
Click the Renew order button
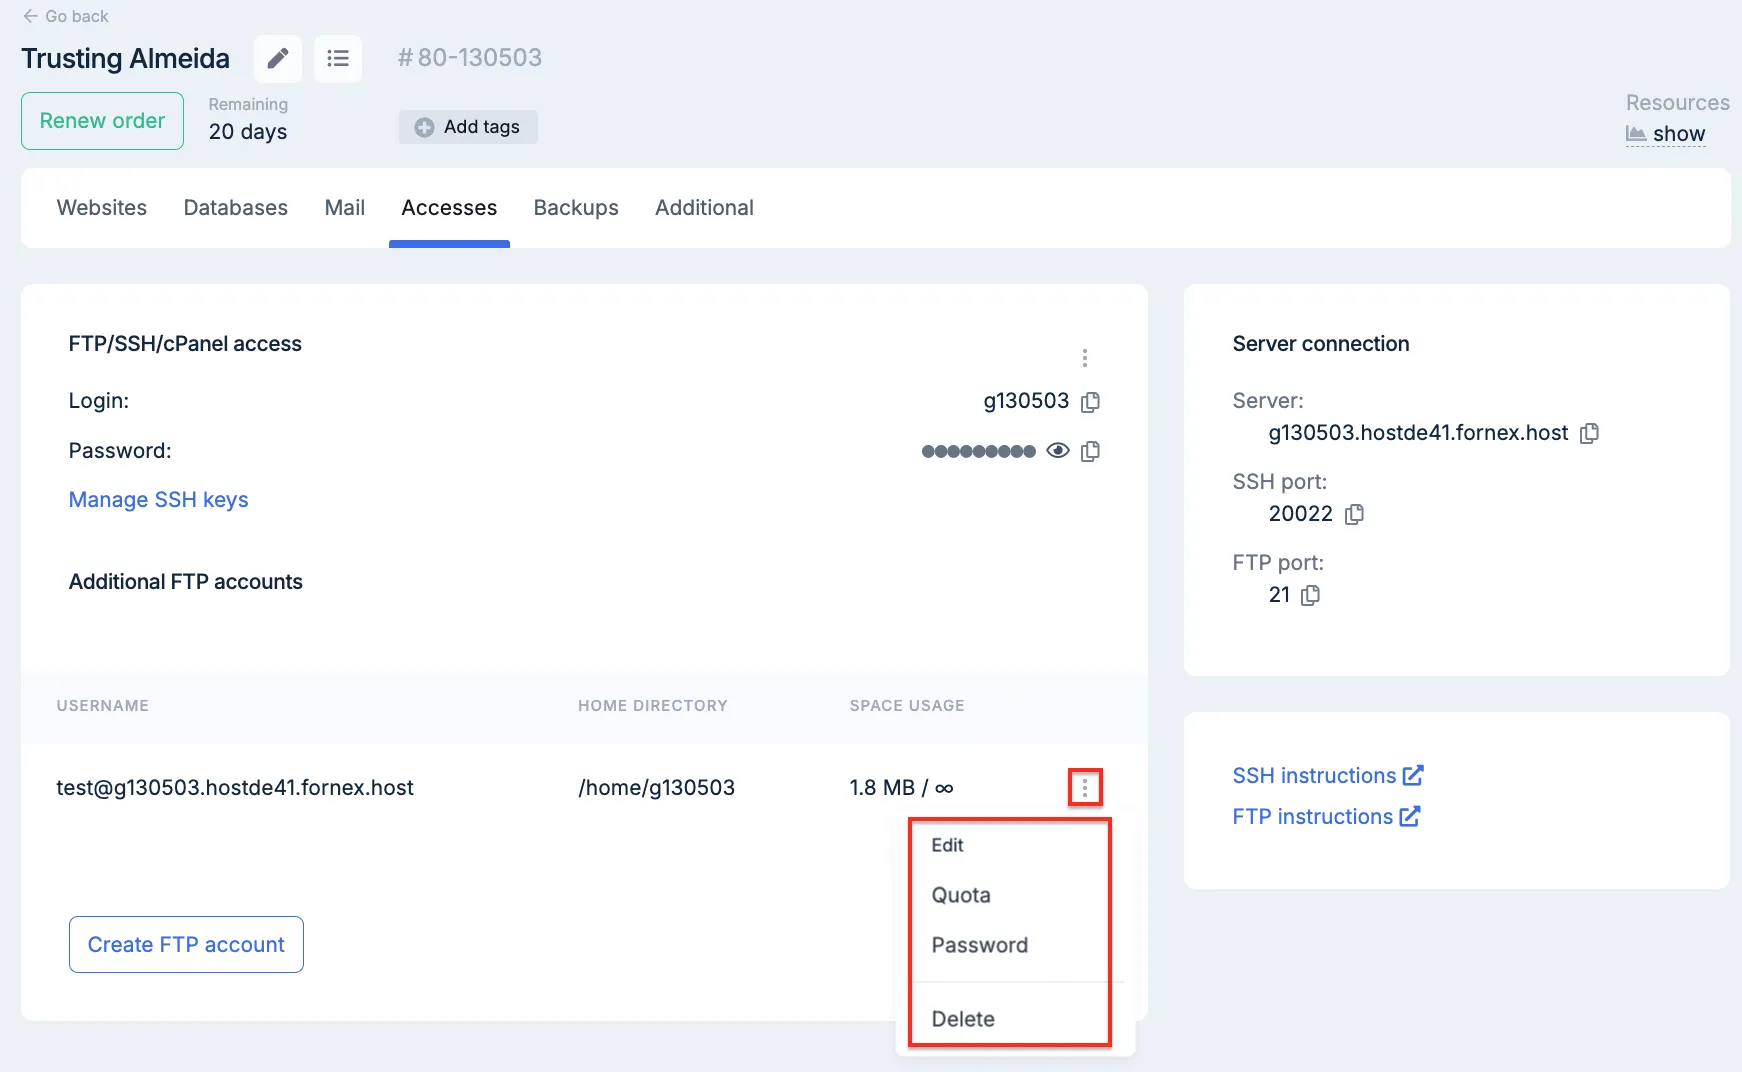point(102,121)
